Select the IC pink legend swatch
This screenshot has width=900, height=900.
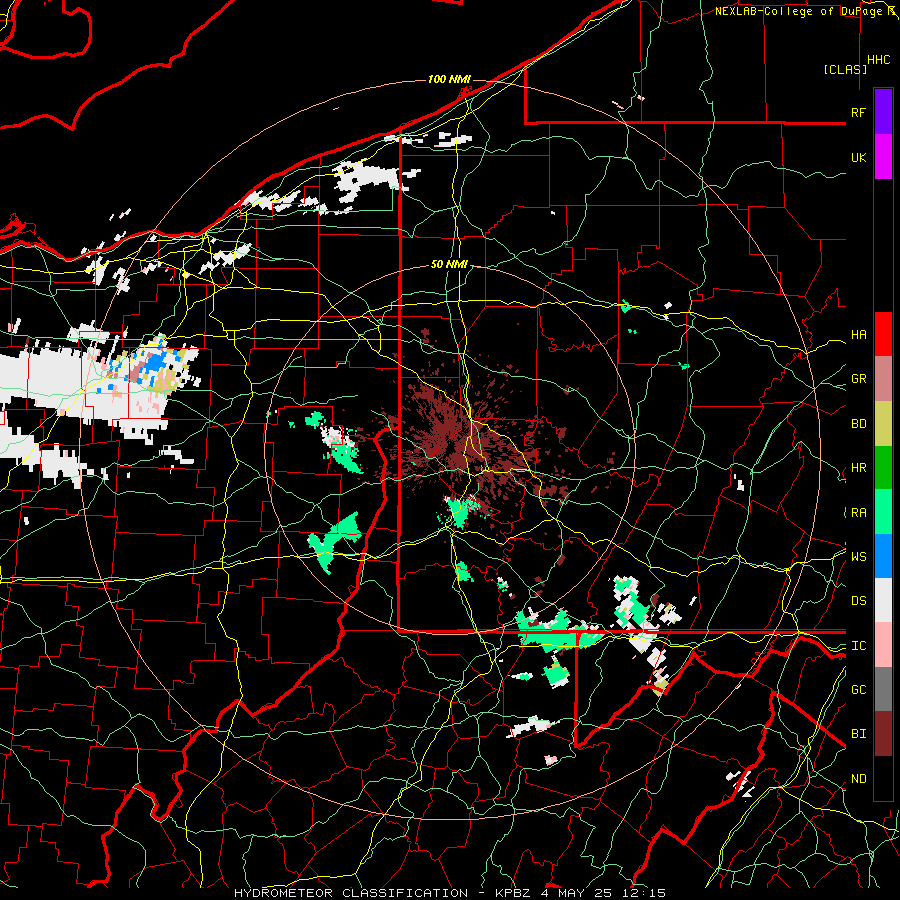(x=883, y=645)
